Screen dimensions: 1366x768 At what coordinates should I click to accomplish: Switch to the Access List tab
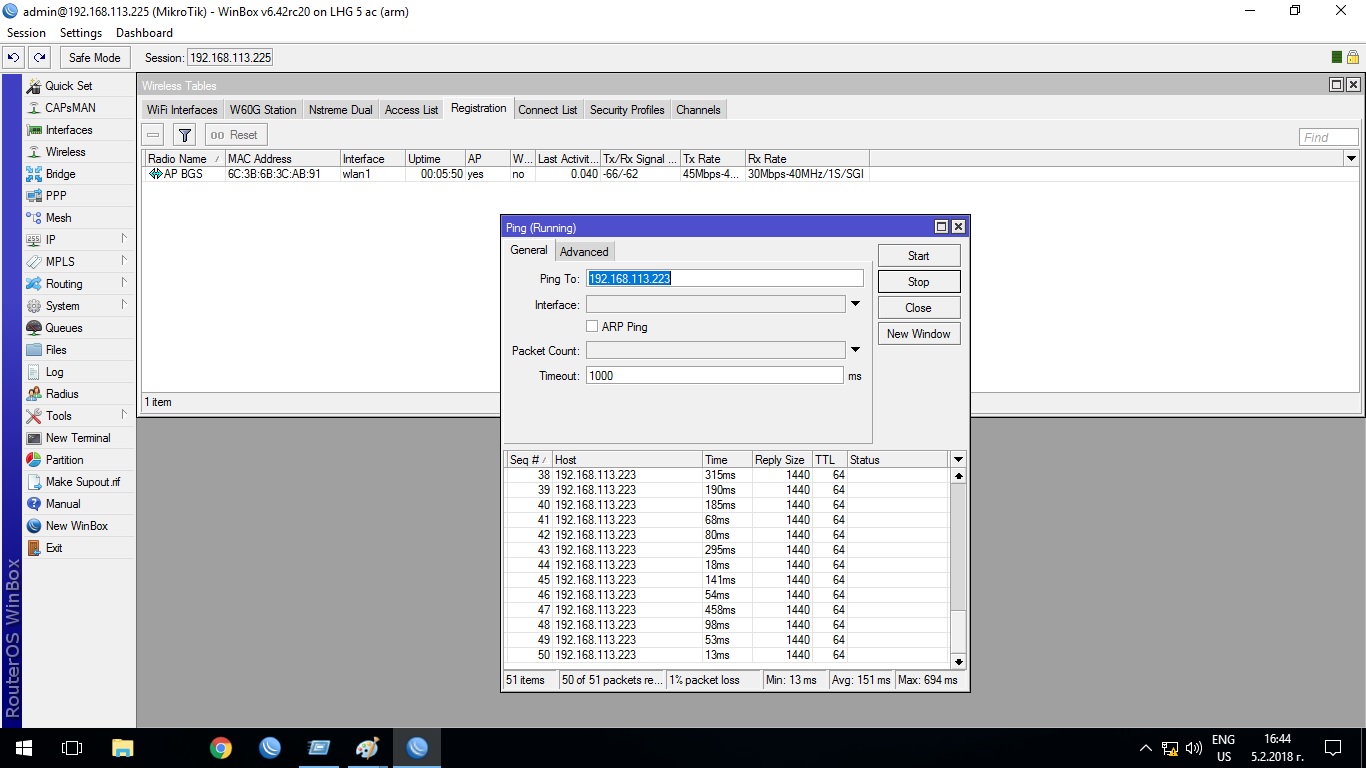(x=411, y=110)
